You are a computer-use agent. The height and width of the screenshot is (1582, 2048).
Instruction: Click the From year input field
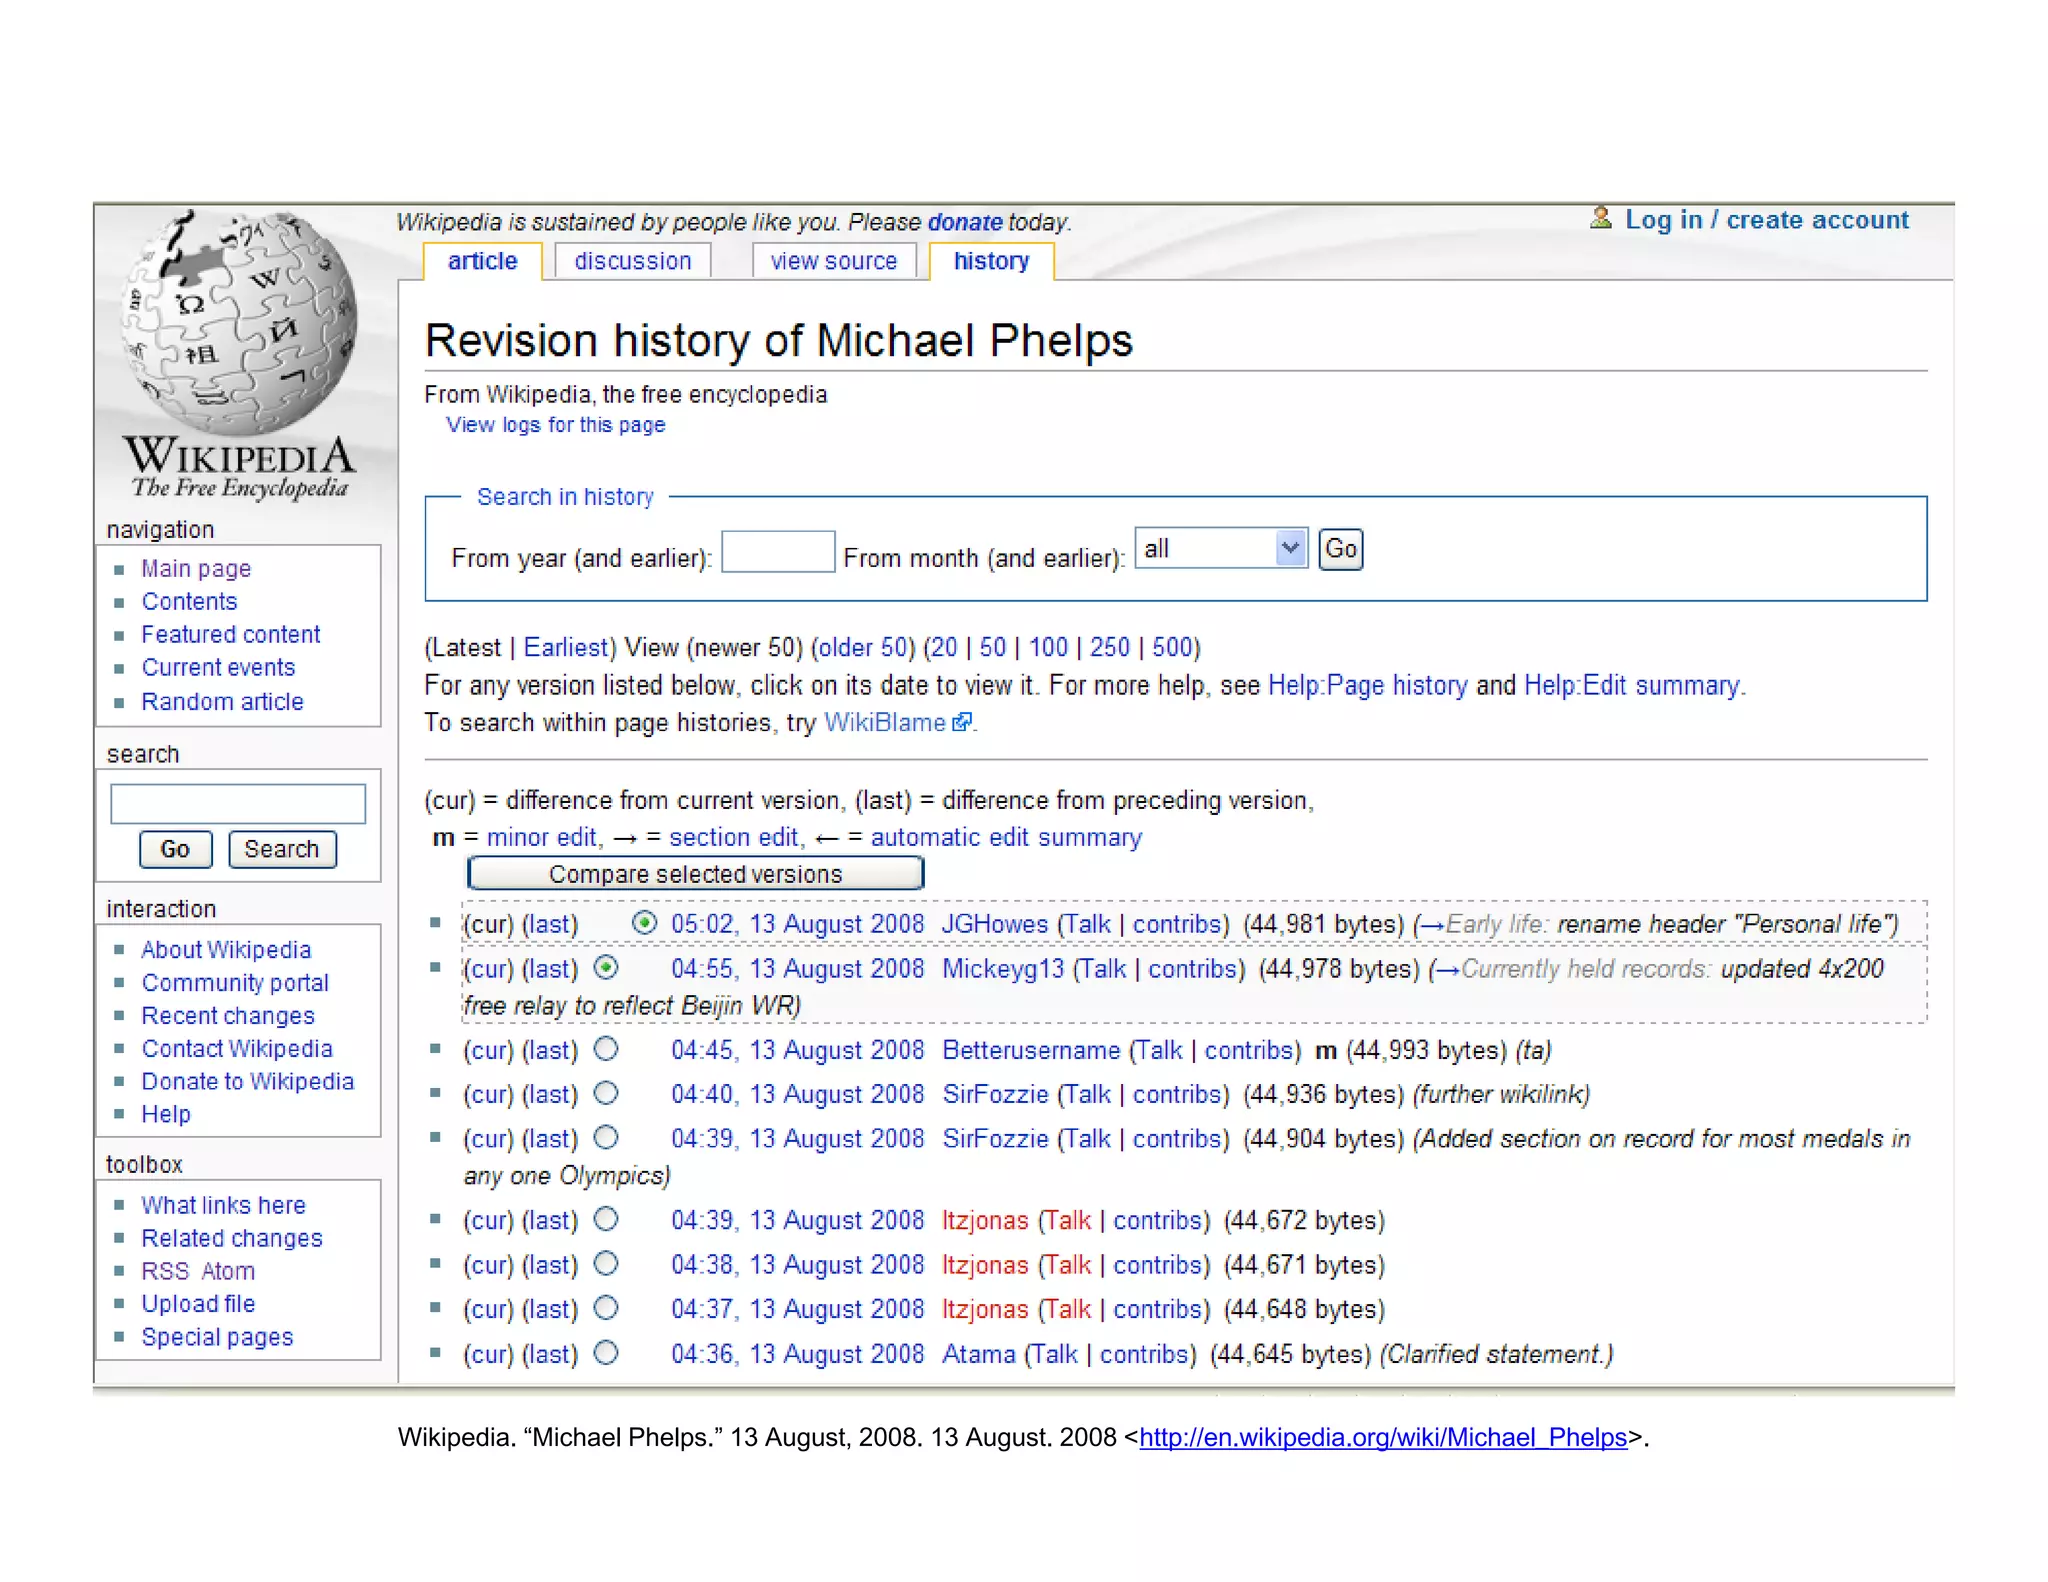point(777,552)
